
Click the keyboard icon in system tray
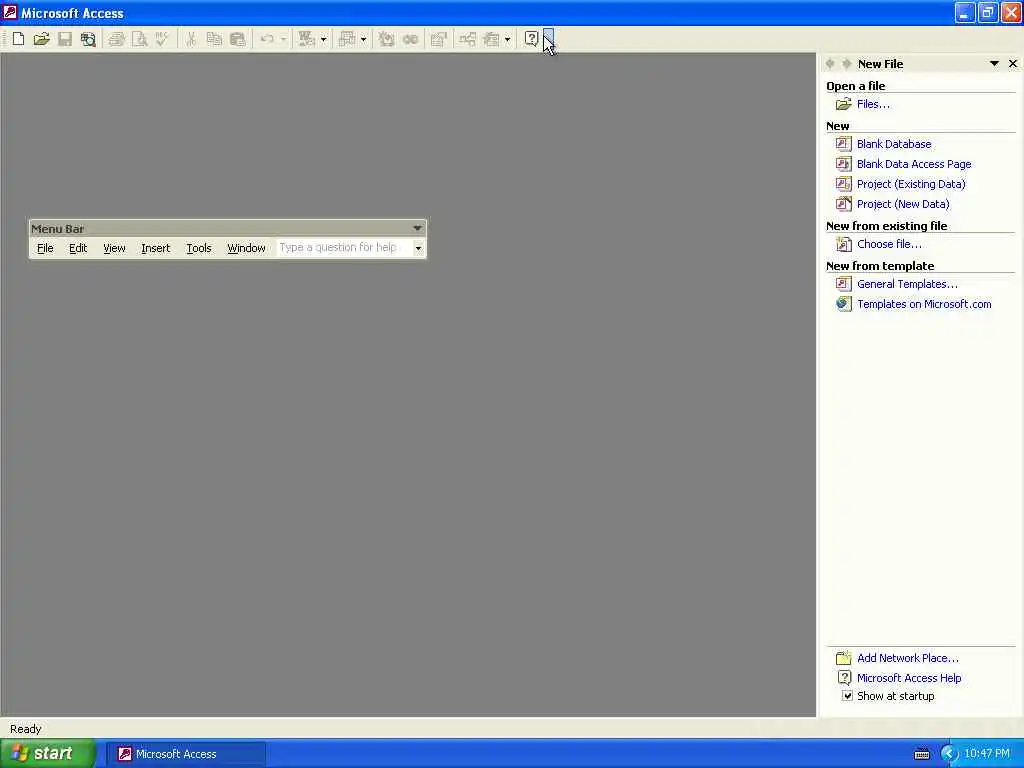(921, 754)
